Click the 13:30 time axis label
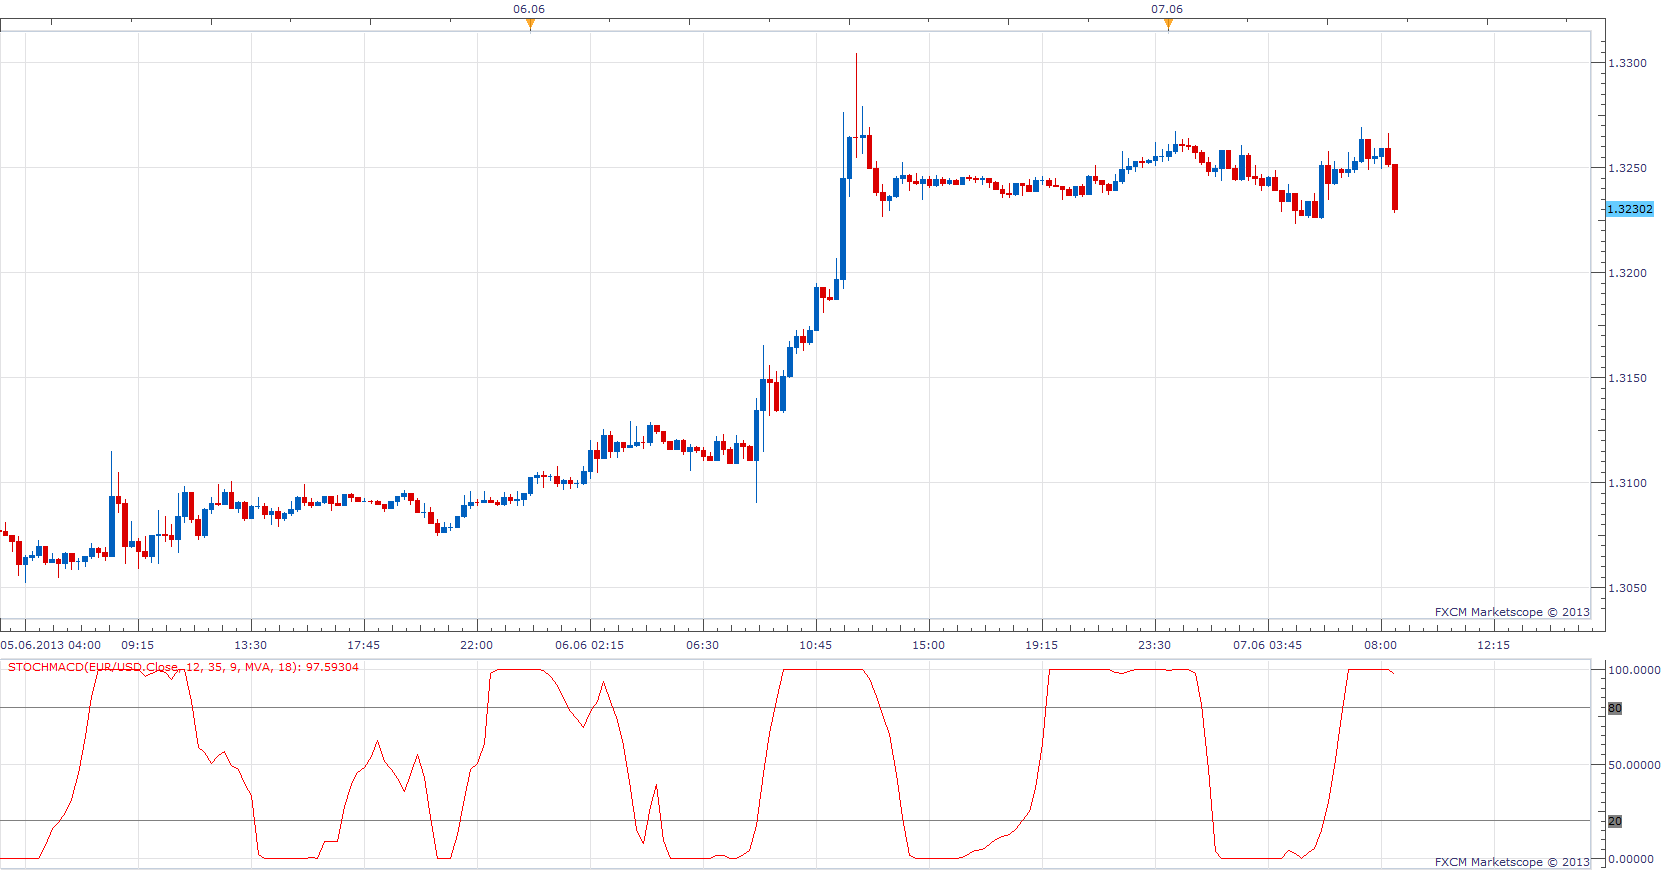This screenshot has width=1663, height=870. [x=251, y=645]
